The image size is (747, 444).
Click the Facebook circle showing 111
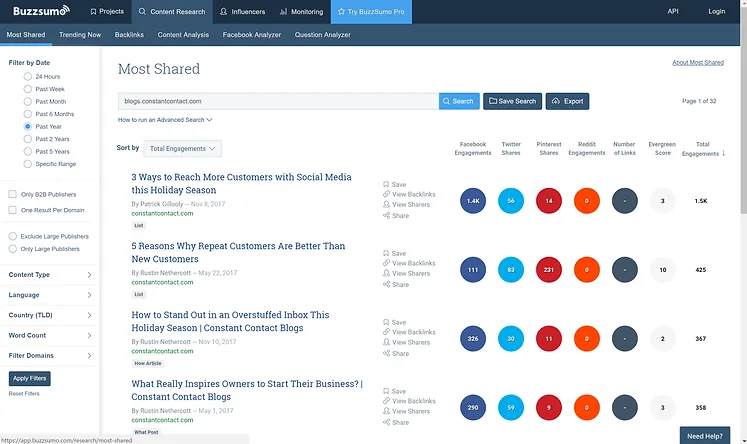coord(473,270)
